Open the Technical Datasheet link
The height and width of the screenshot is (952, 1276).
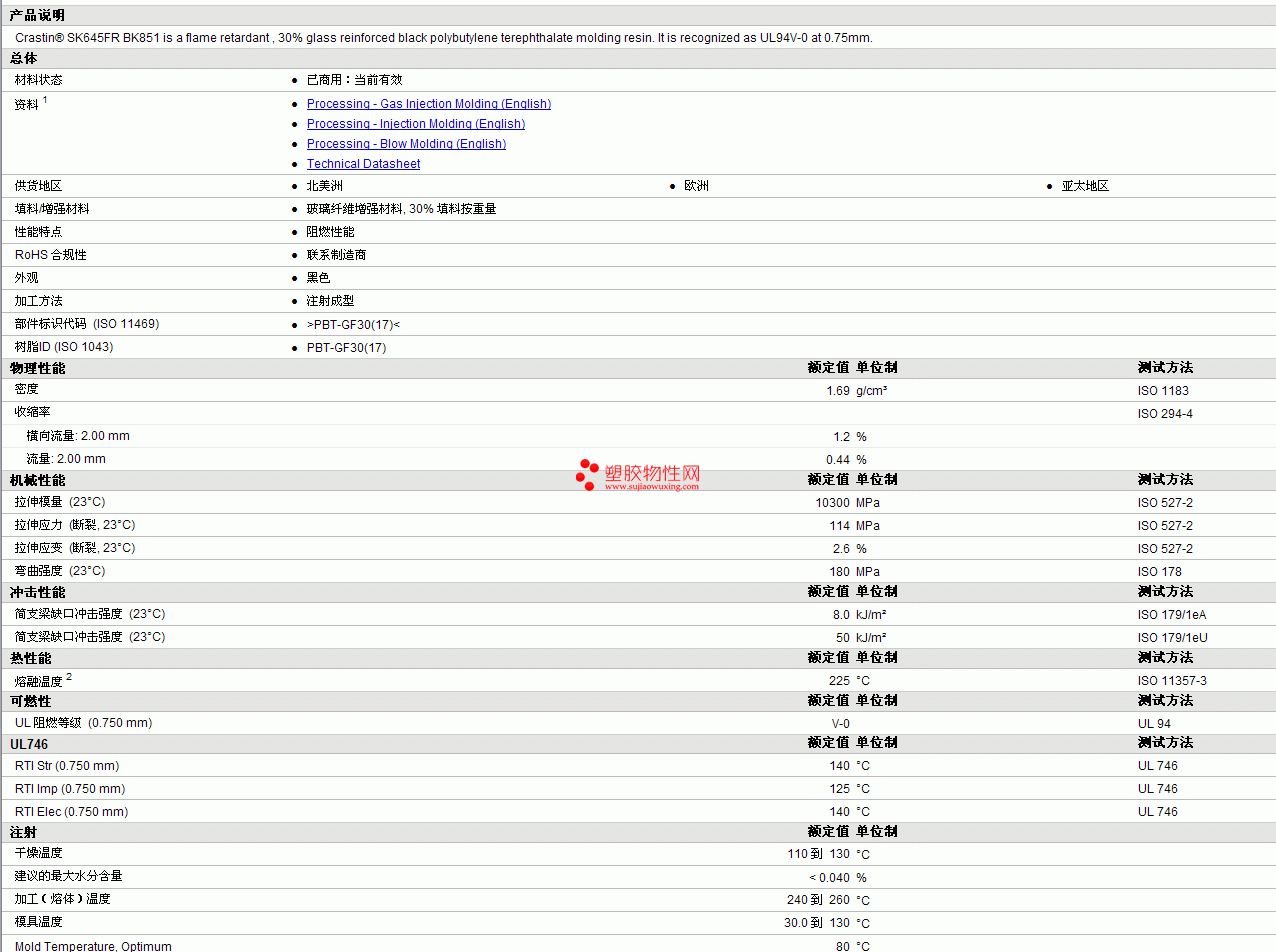pyautogui.click(x=364, y=164)
